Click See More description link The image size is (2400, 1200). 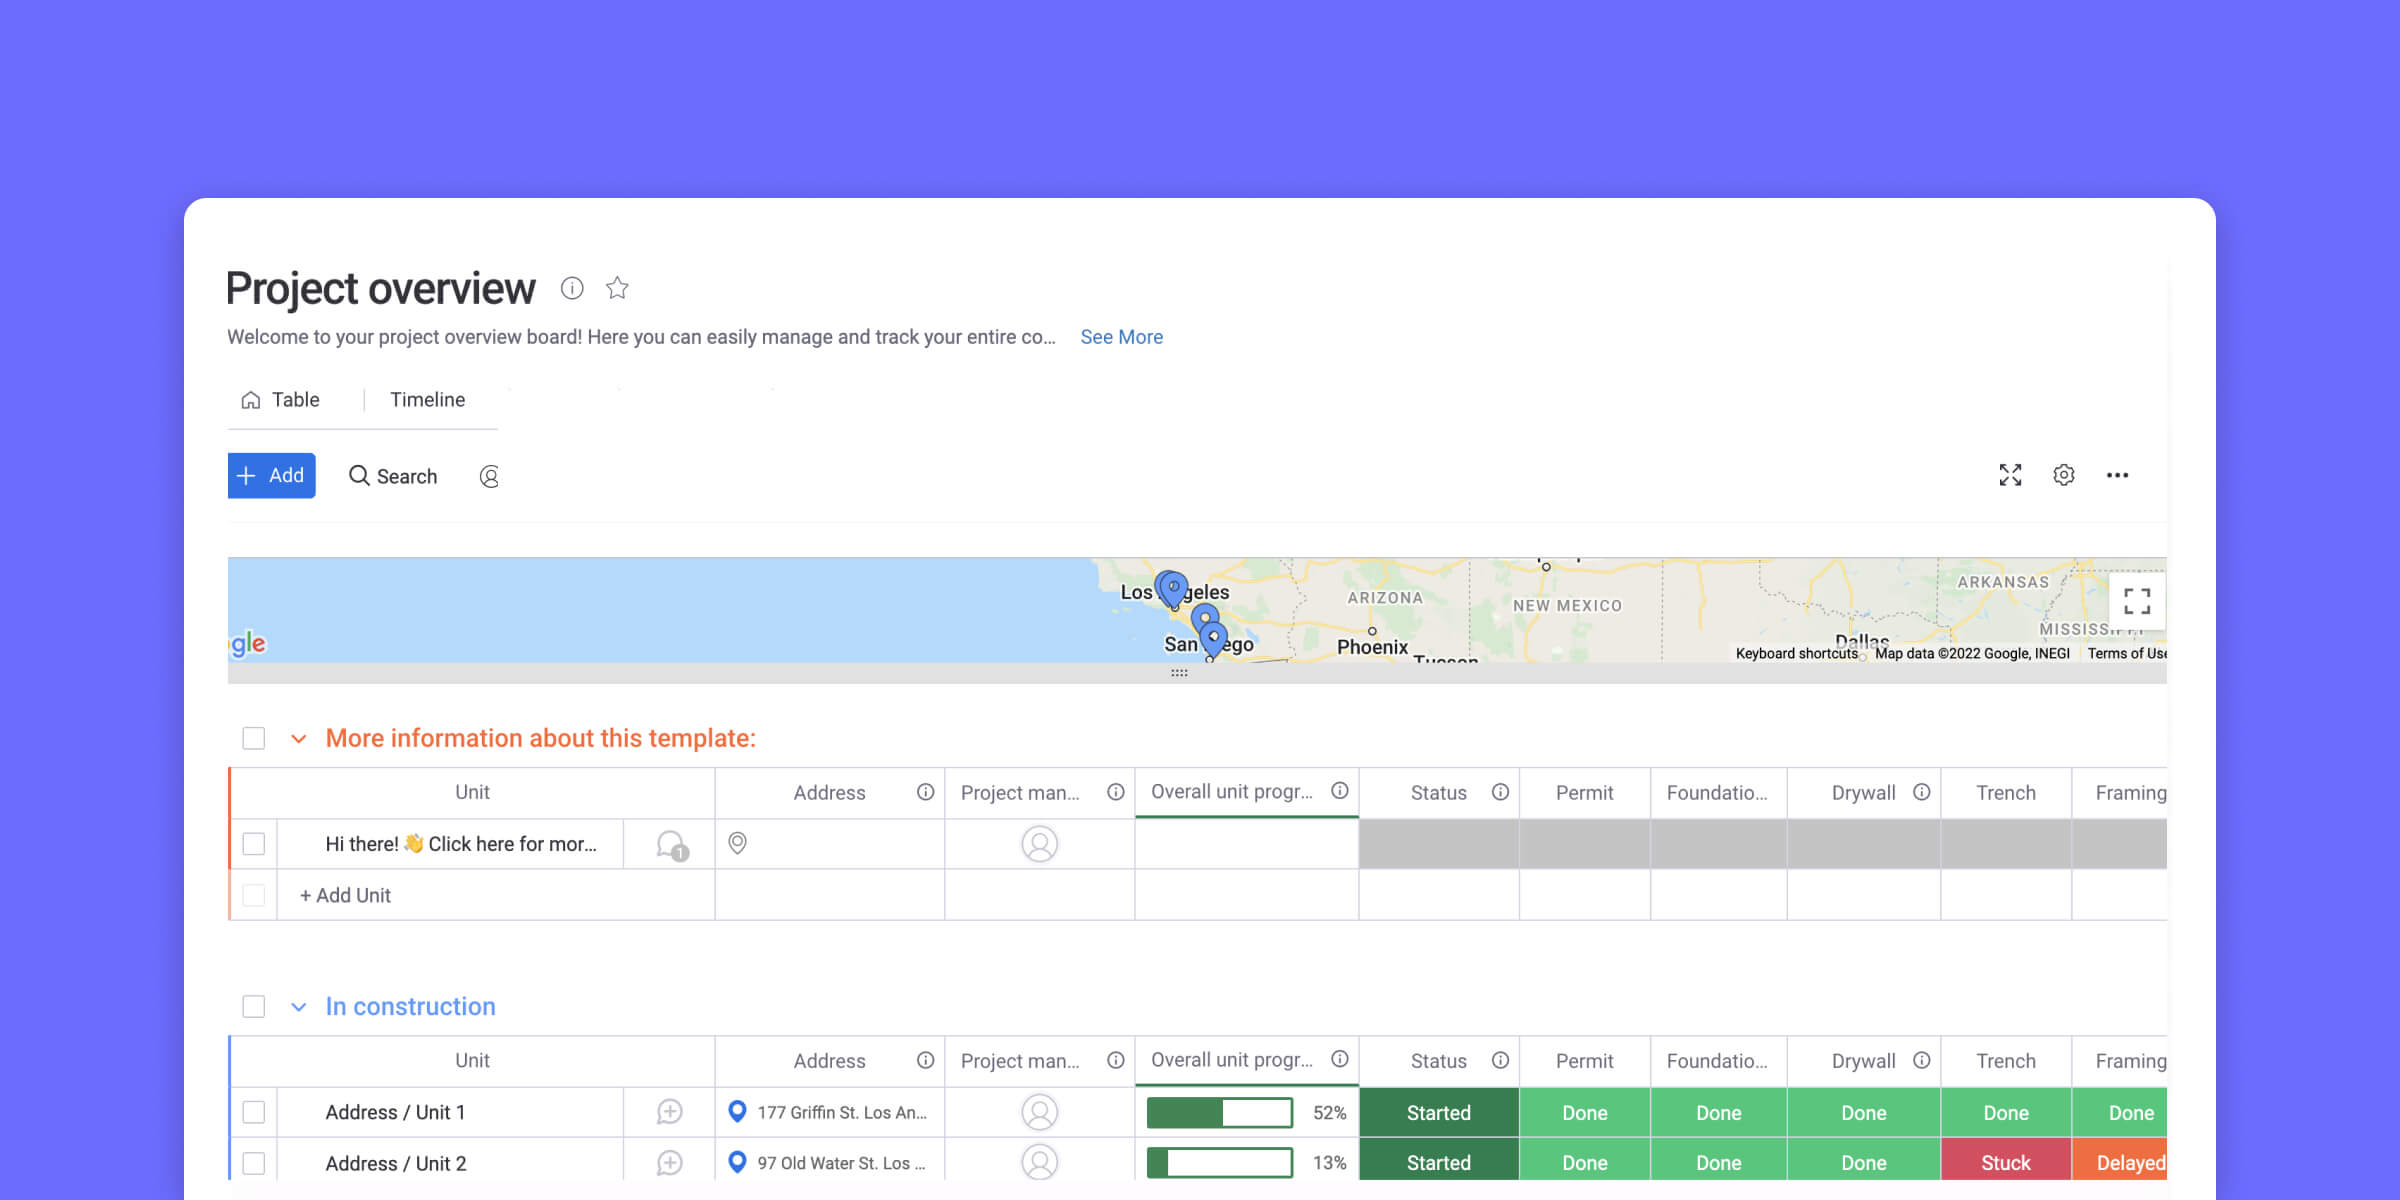coord(1120,337)
